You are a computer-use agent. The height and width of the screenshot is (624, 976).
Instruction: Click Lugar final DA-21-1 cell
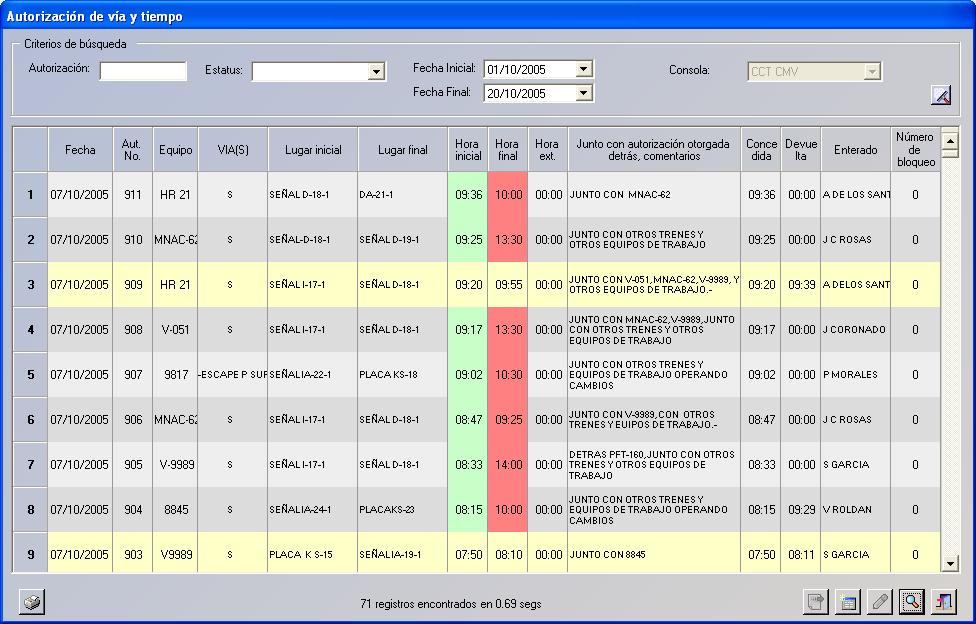pos(403,195)
